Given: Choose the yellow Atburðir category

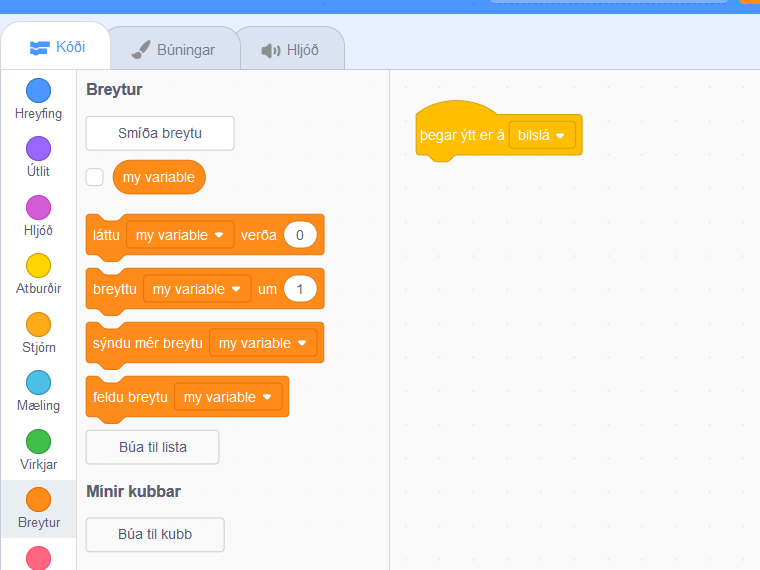Looking at the screenshot, I should click(38, 274).
